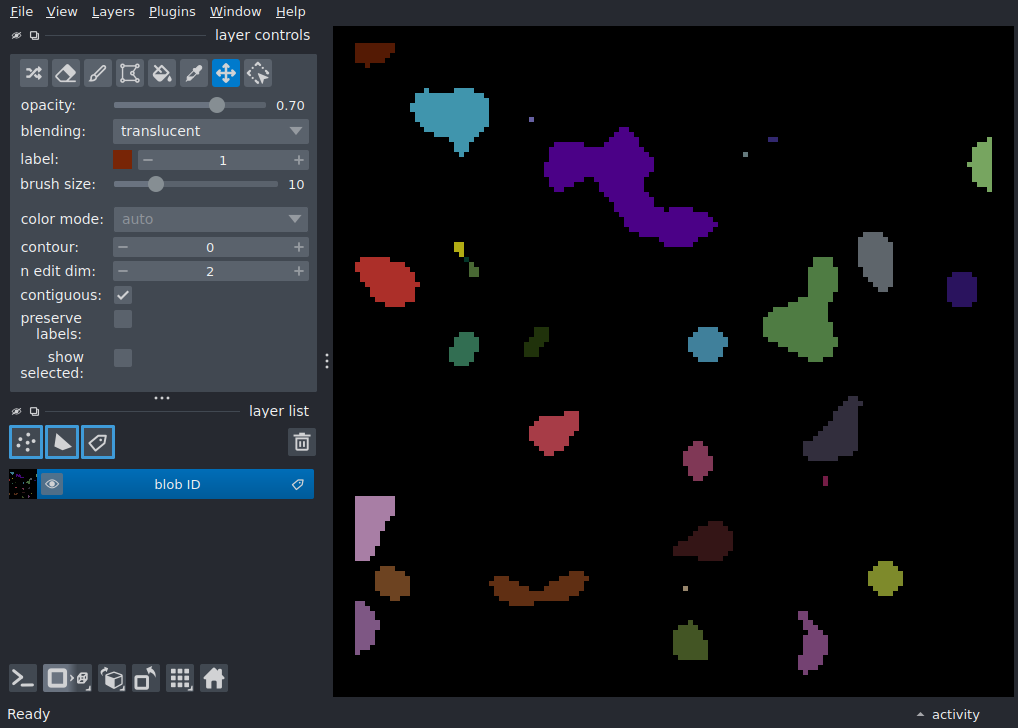
Task: Click the brush size slider handle
Action: tap(156, 184)
